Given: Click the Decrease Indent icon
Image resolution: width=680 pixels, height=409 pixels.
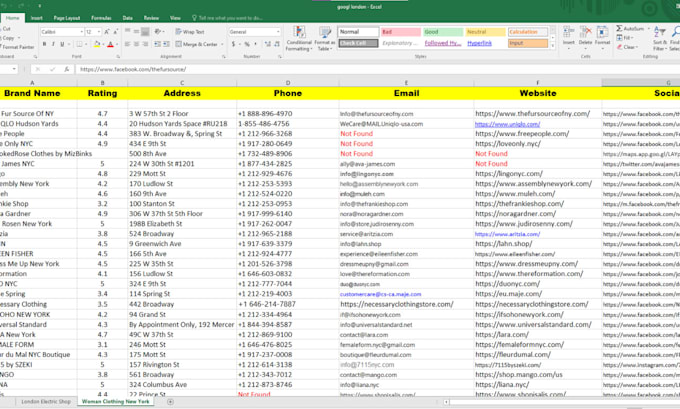Looking at the screenshot, I should (x=157, y=44).
